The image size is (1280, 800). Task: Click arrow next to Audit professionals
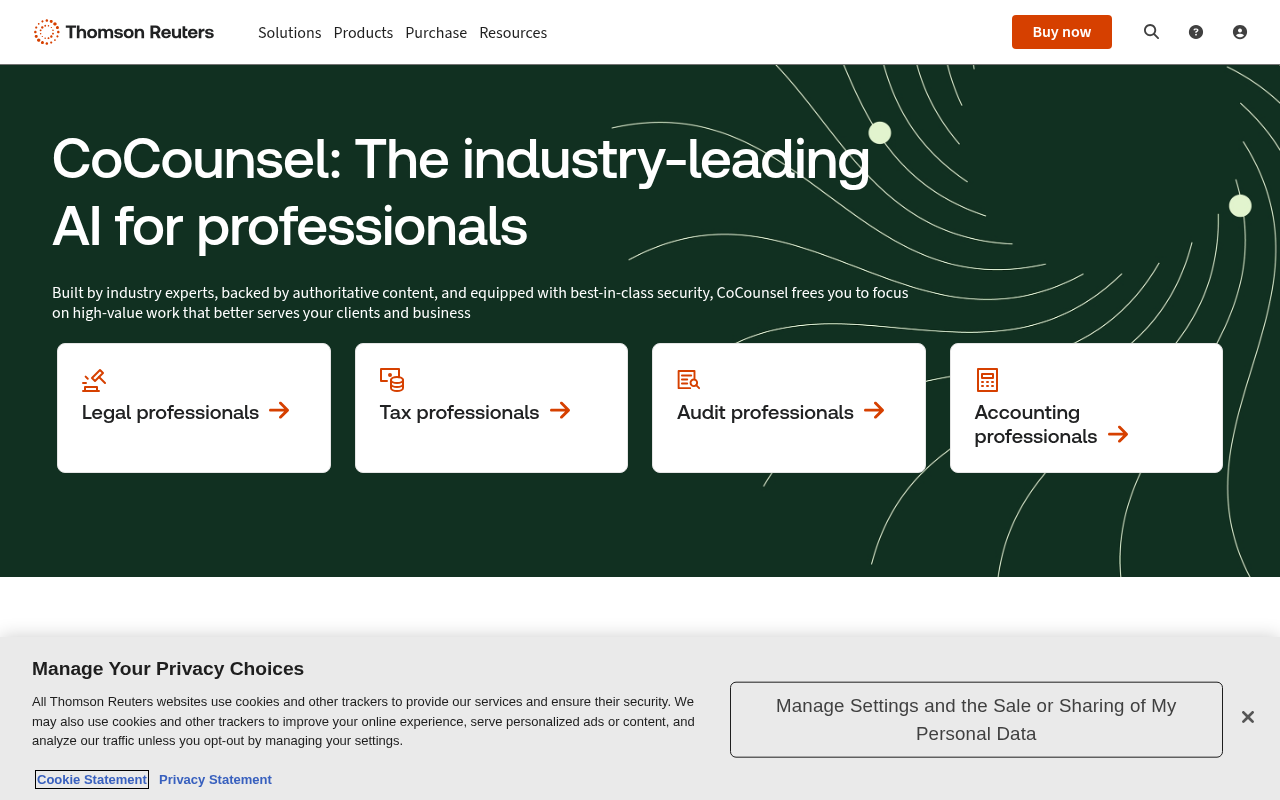coord(874,410)
